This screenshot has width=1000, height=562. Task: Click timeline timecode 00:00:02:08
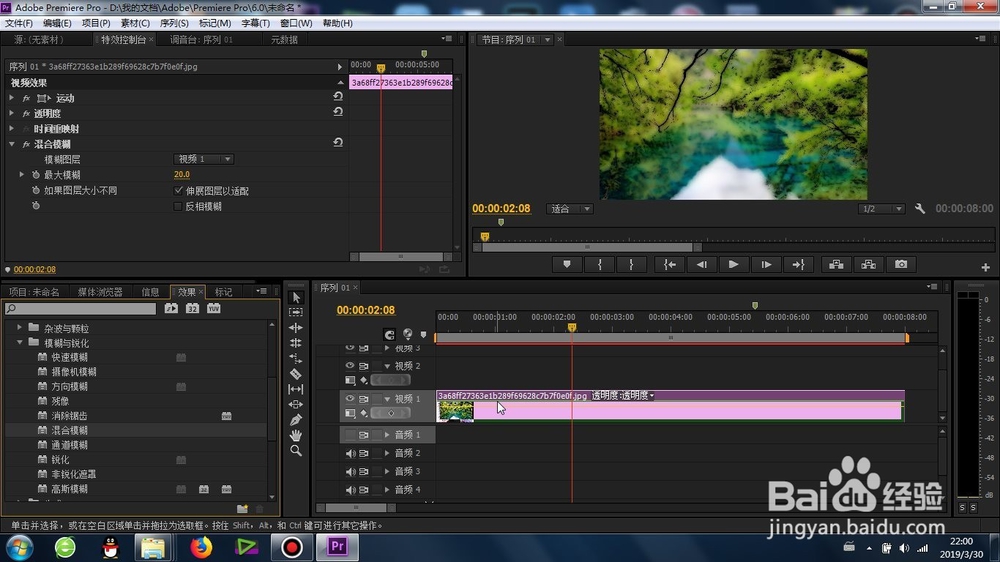(365, 310)
